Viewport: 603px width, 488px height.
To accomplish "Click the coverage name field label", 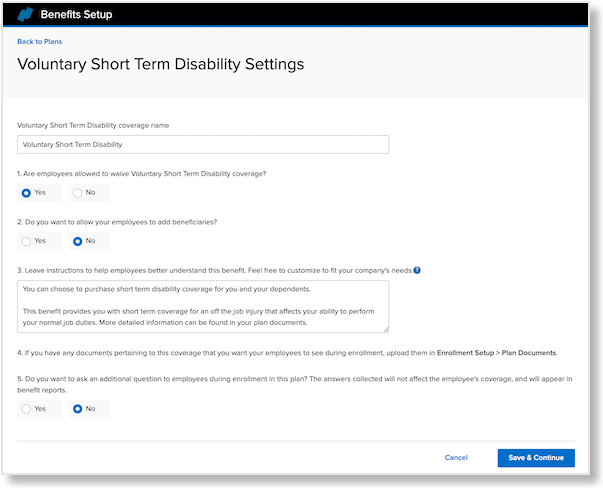I will [x=93, y=125].
